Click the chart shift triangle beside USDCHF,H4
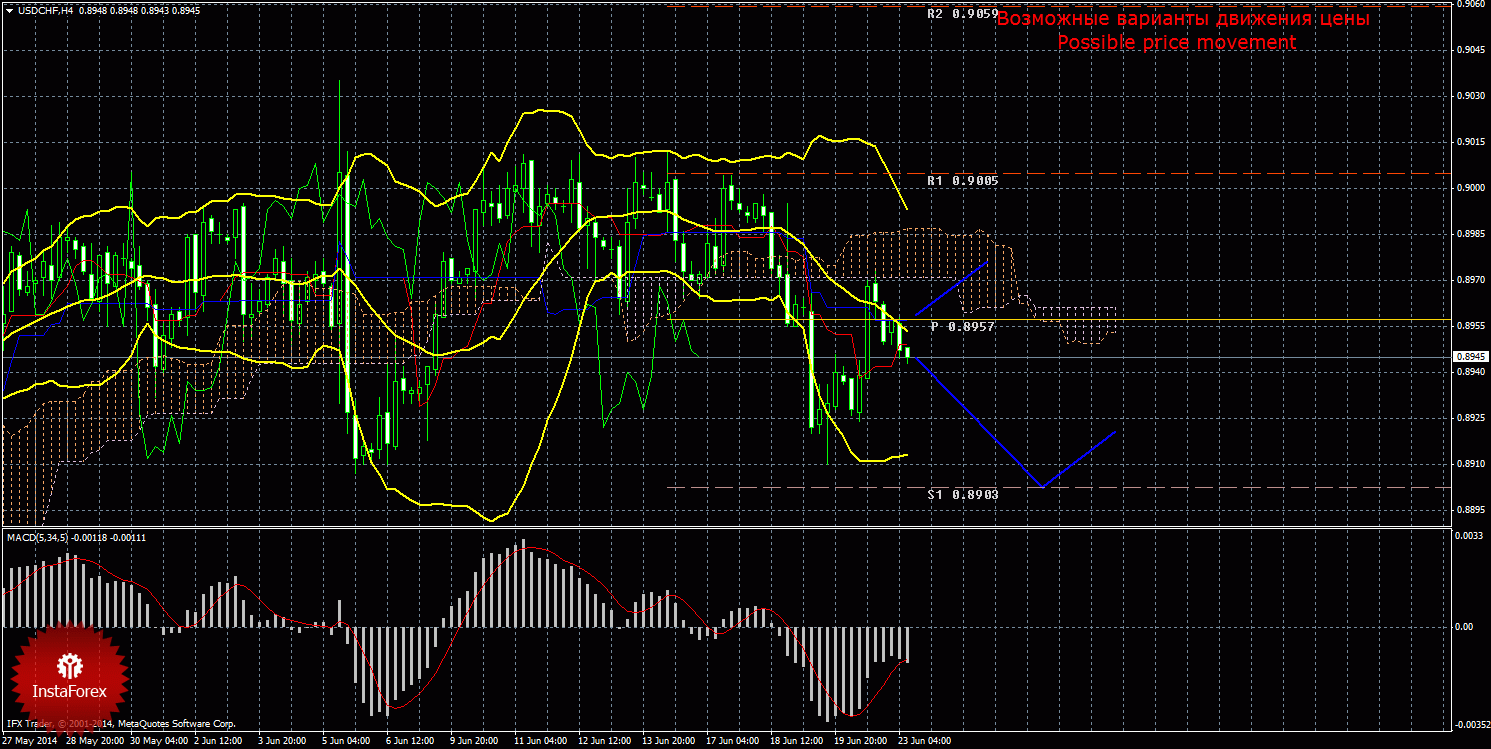This screenshot has height=749, width=1491. pos(9,9)
